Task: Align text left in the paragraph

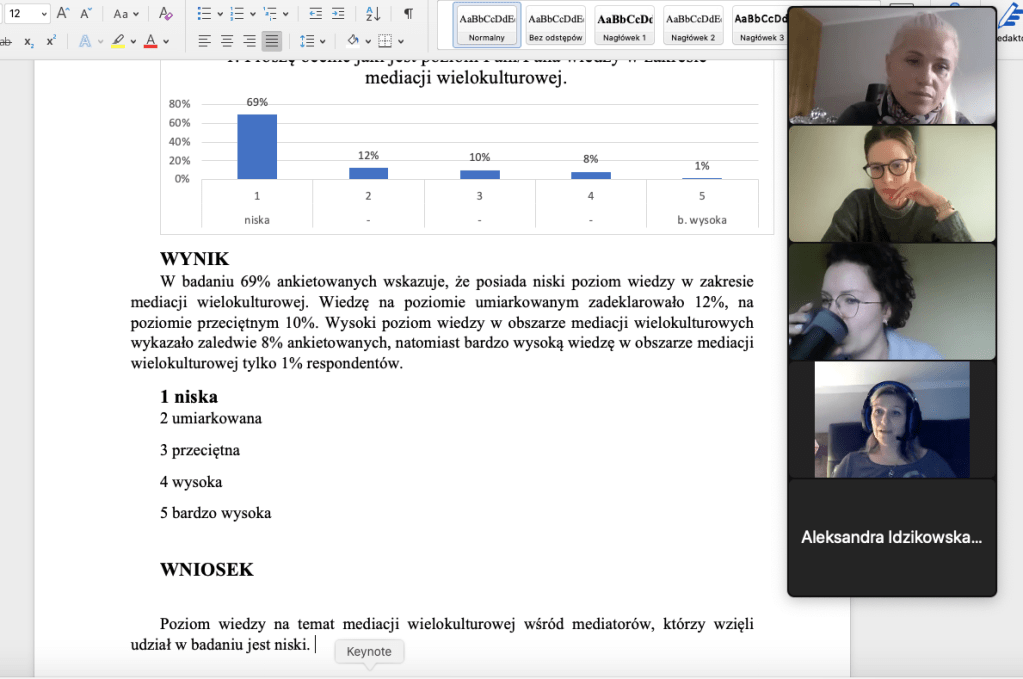Action: coord(205,41)
